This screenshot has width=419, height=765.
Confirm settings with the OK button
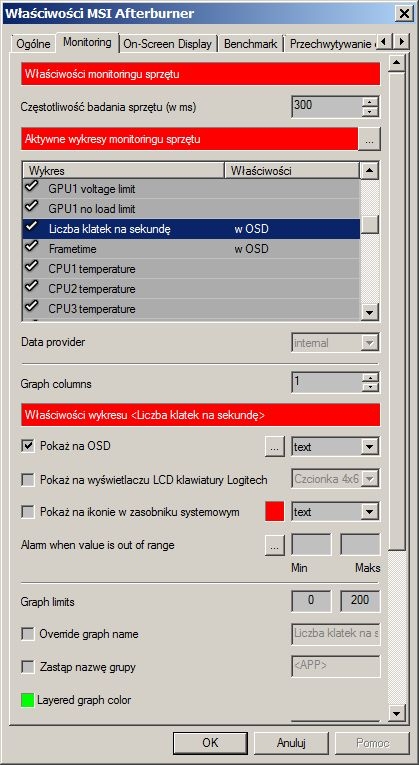pos(210,743)
